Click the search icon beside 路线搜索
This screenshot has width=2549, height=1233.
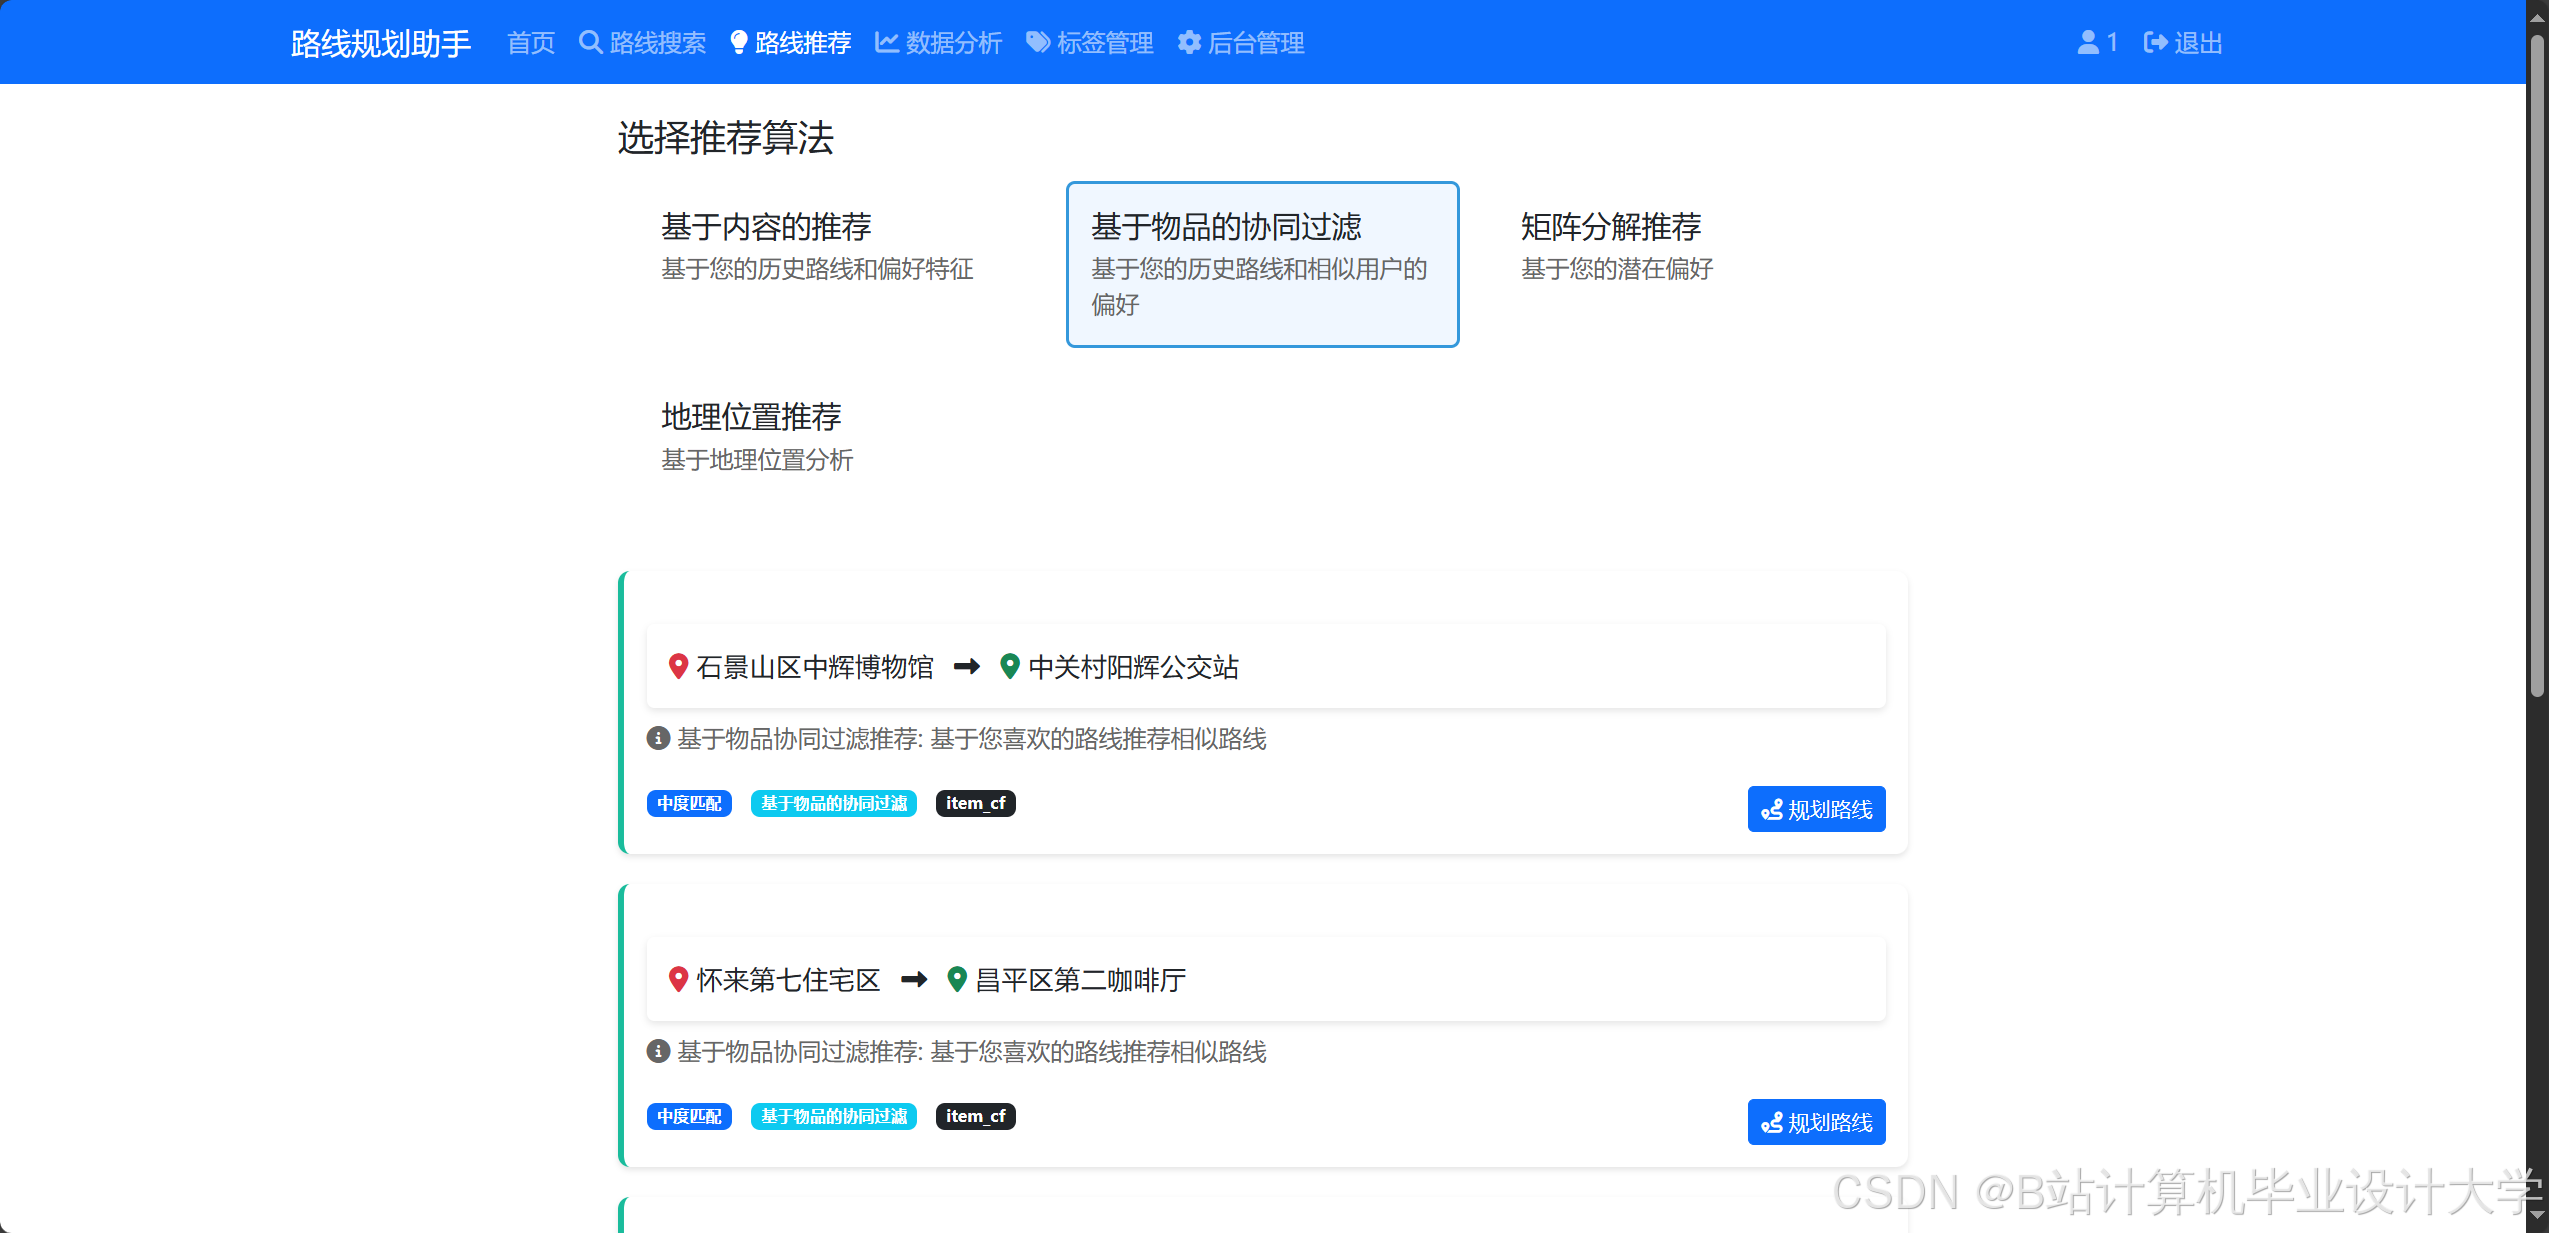[x=590, y=43]
